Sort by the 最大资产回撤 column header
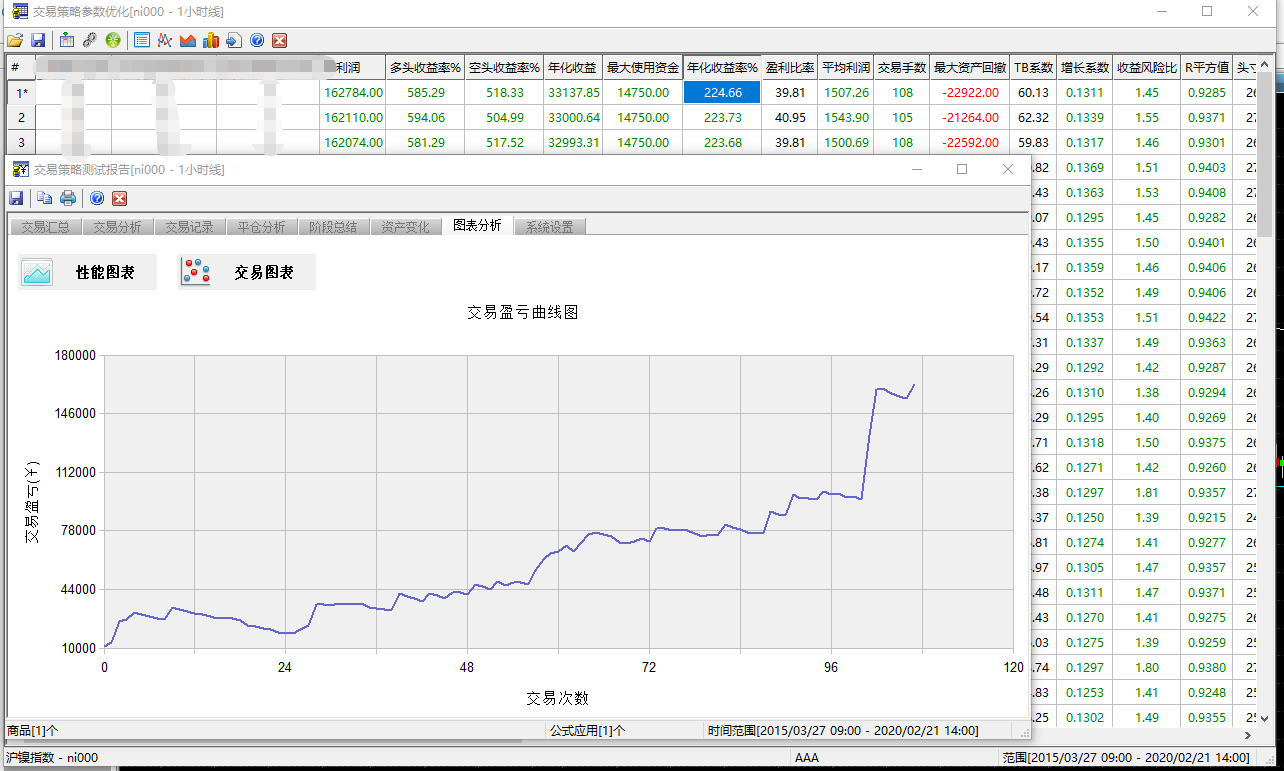 [x=969, y=68]
